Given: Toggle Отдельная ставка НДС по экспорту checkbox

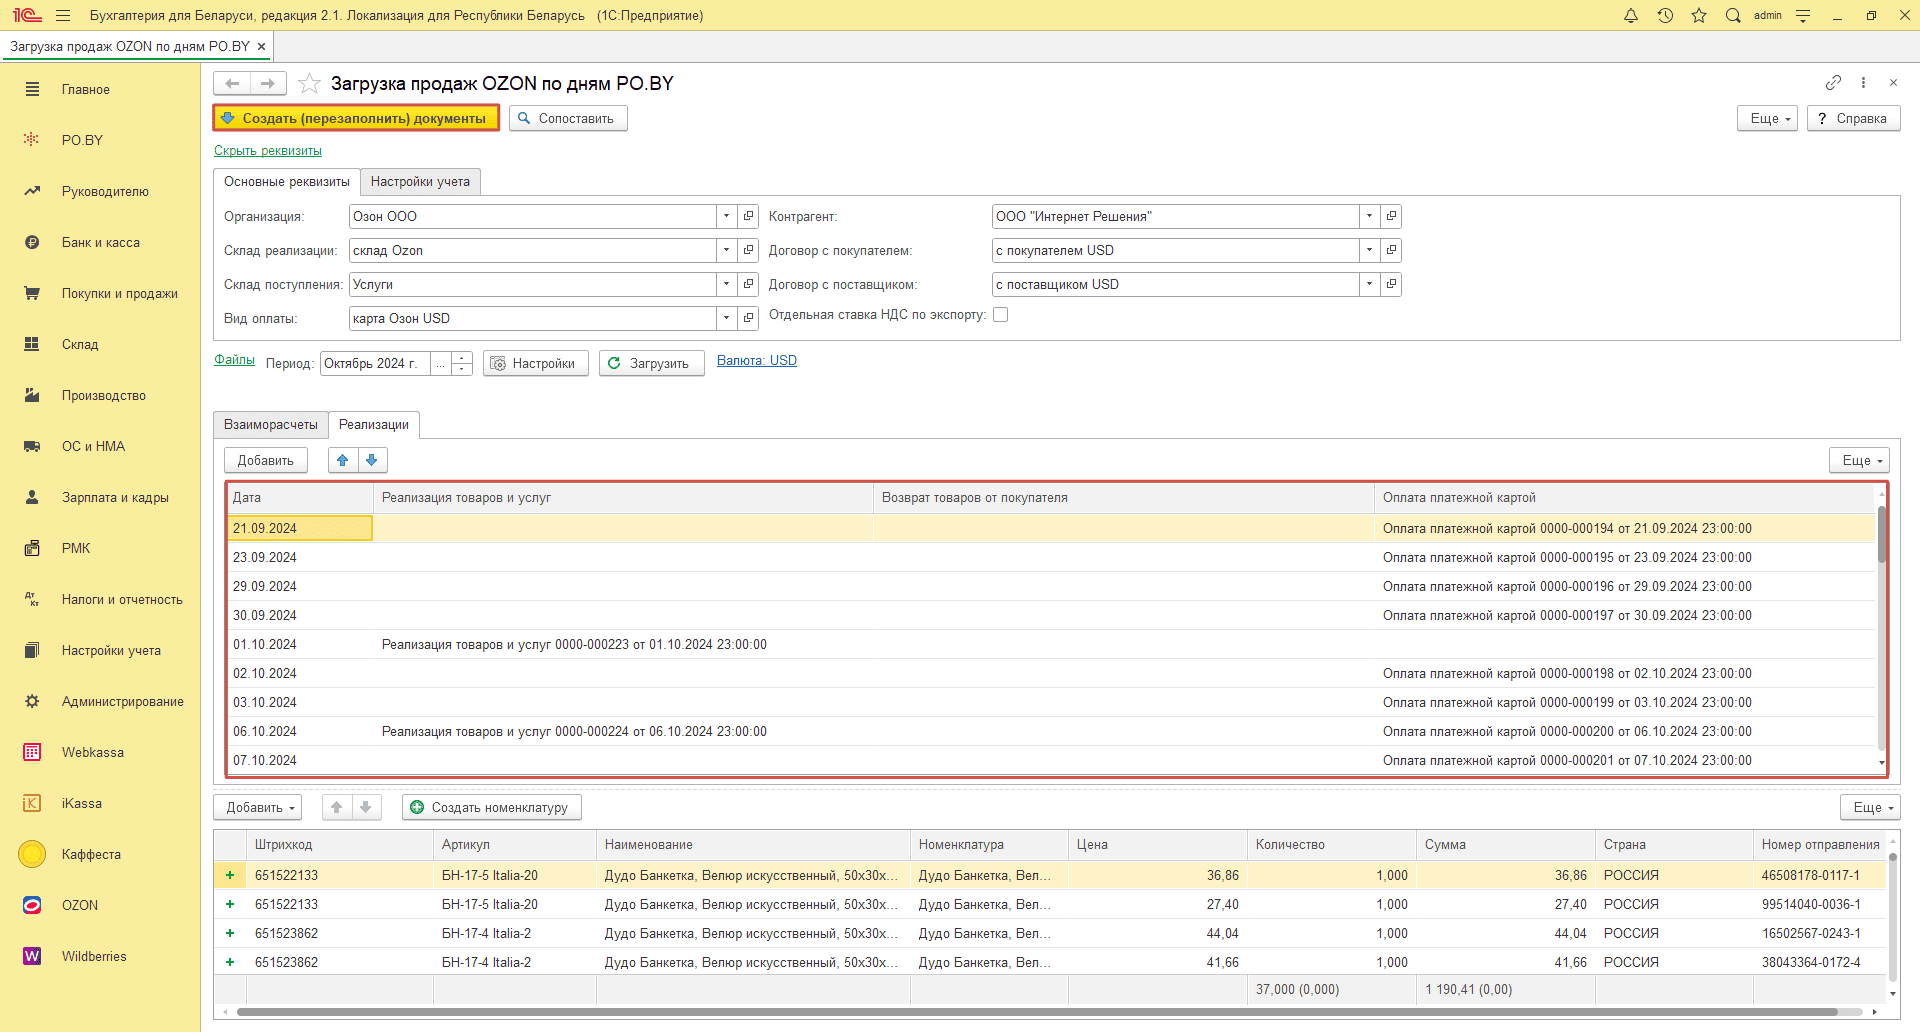Looking at the screenshot, I should [1001, 315].
